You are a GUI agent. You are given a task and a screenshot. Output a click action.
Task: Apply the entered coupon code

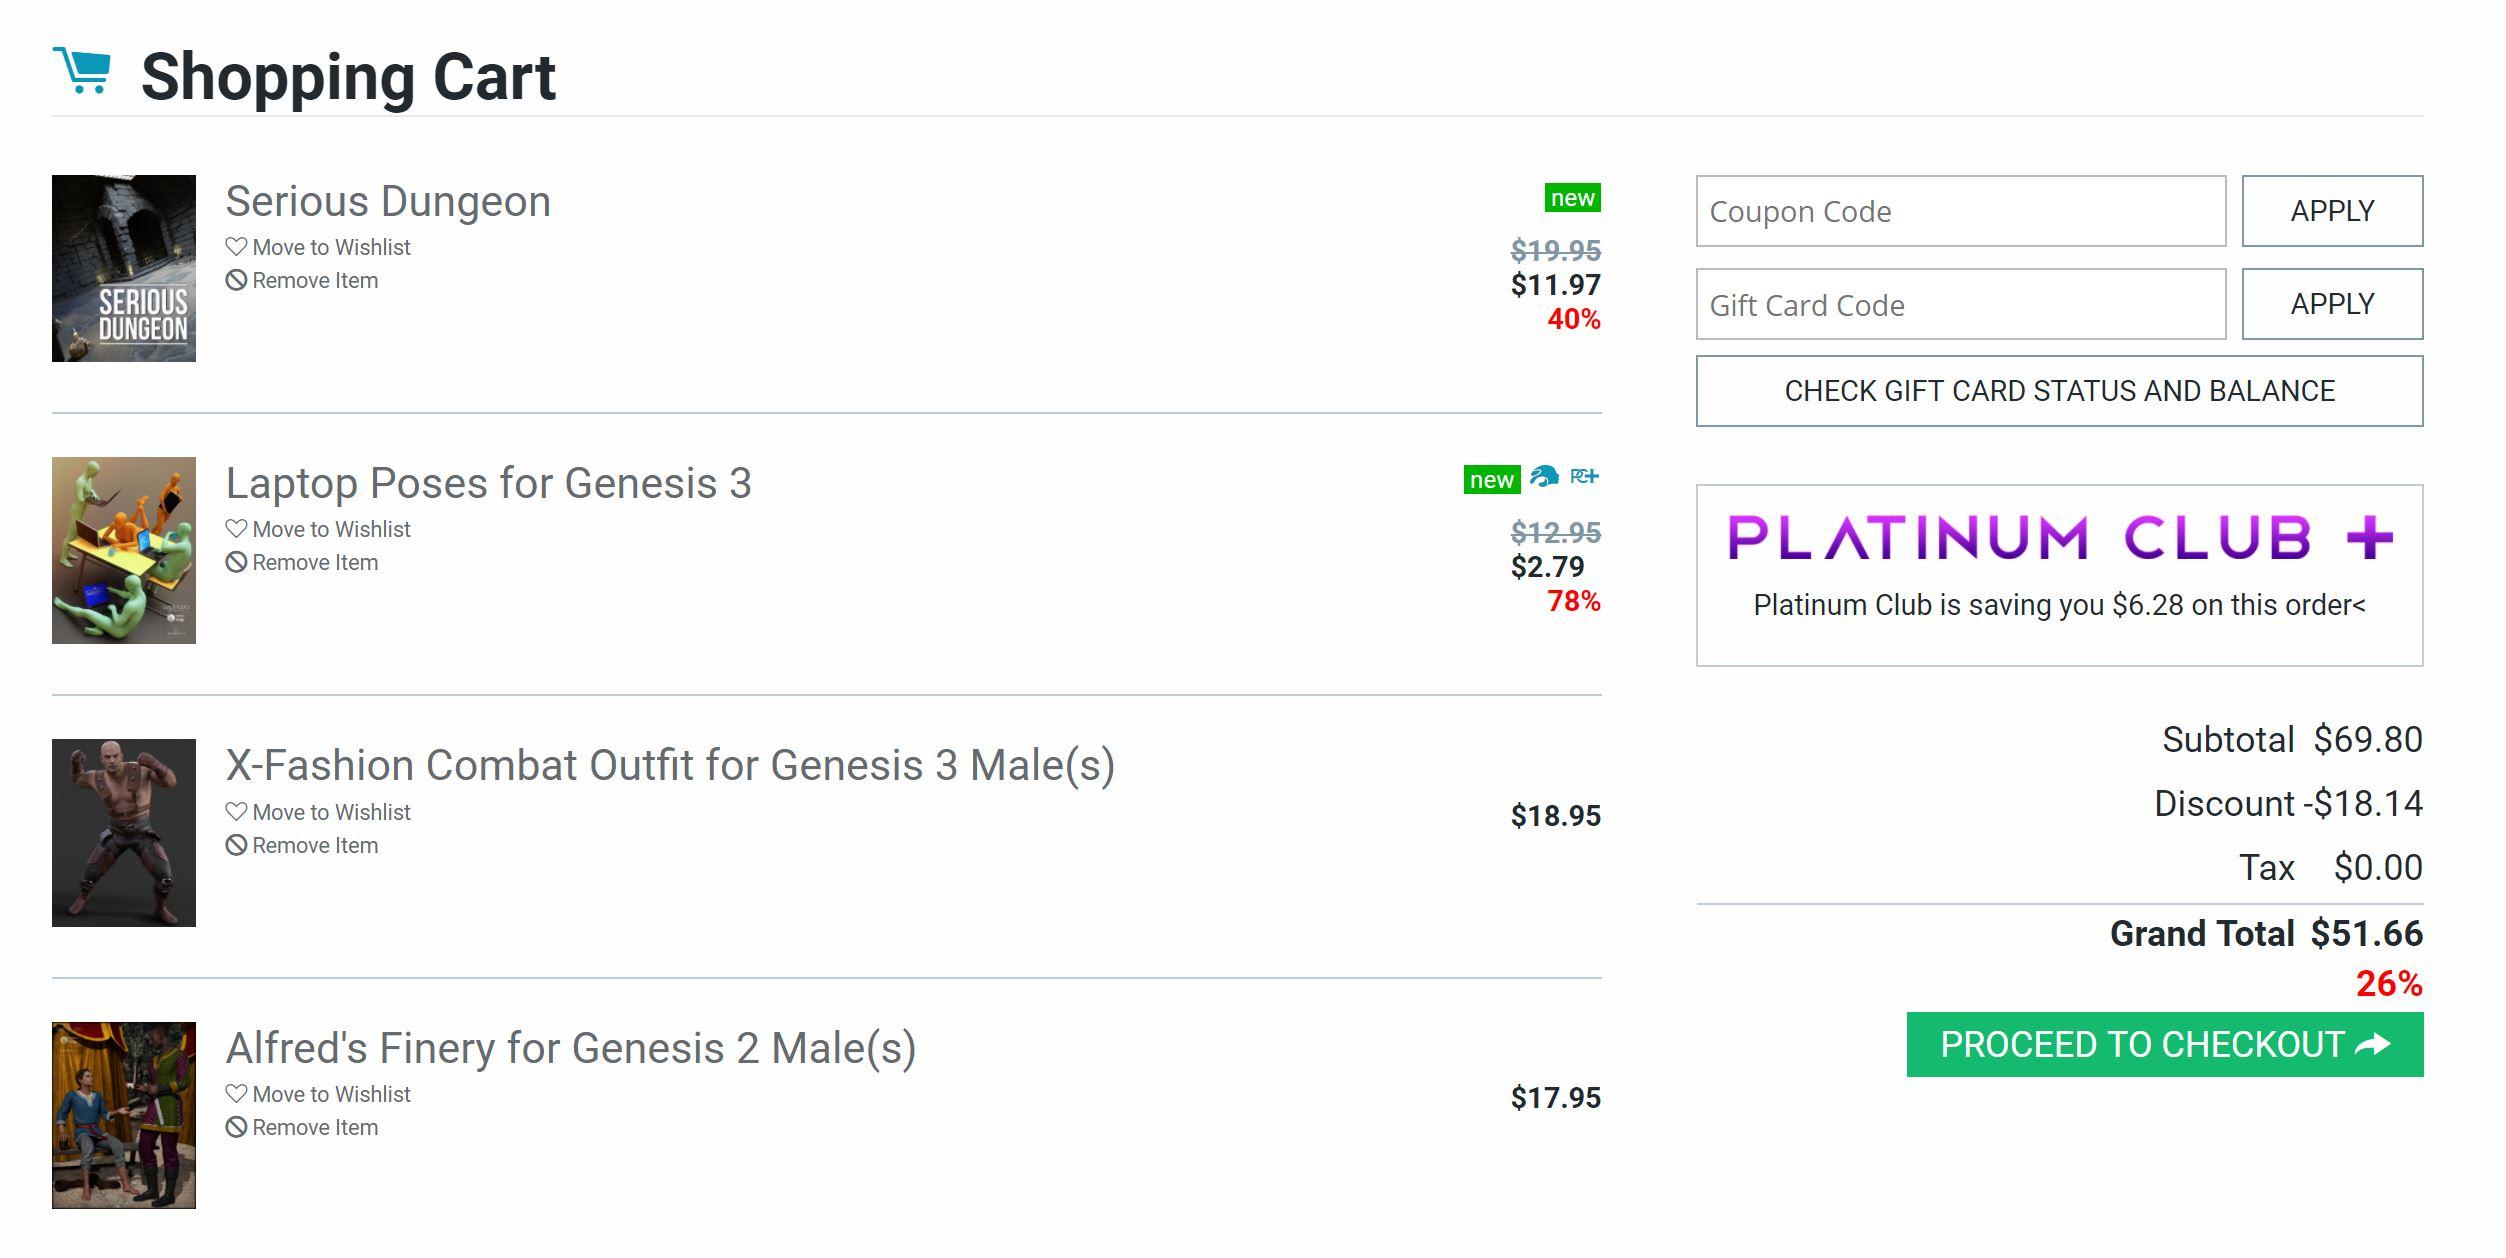point(2331,211)
